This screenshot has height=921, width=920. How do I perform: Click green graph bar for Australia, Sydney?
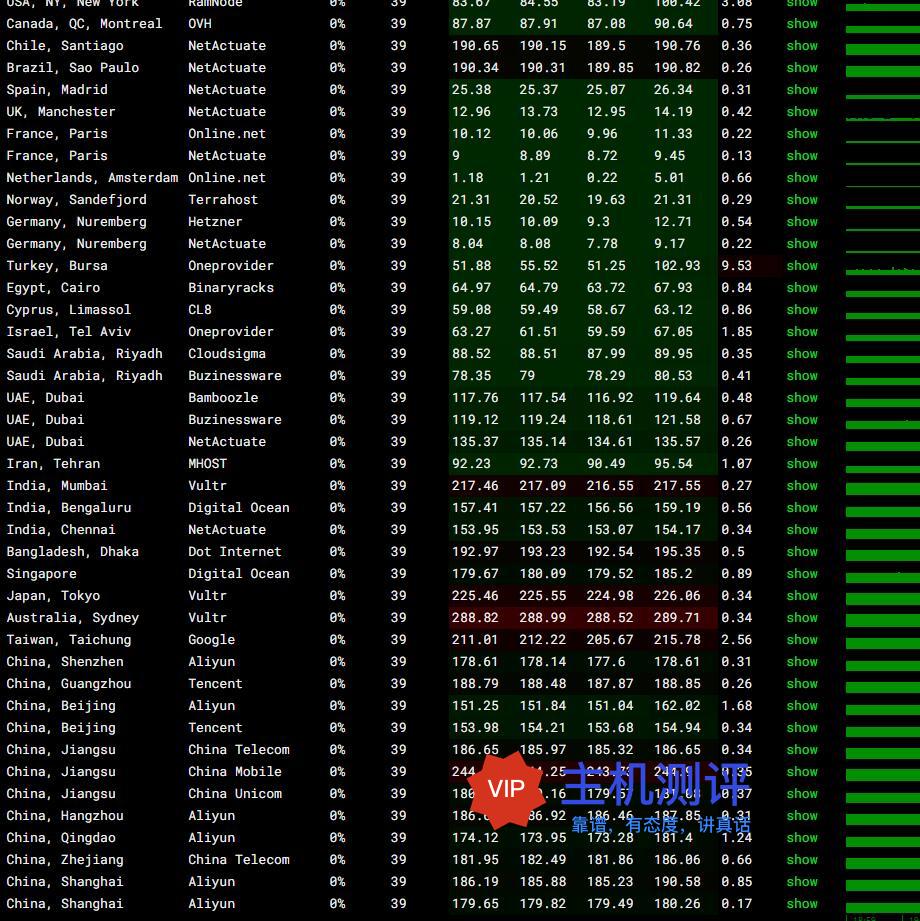click(x=883, y=621)
